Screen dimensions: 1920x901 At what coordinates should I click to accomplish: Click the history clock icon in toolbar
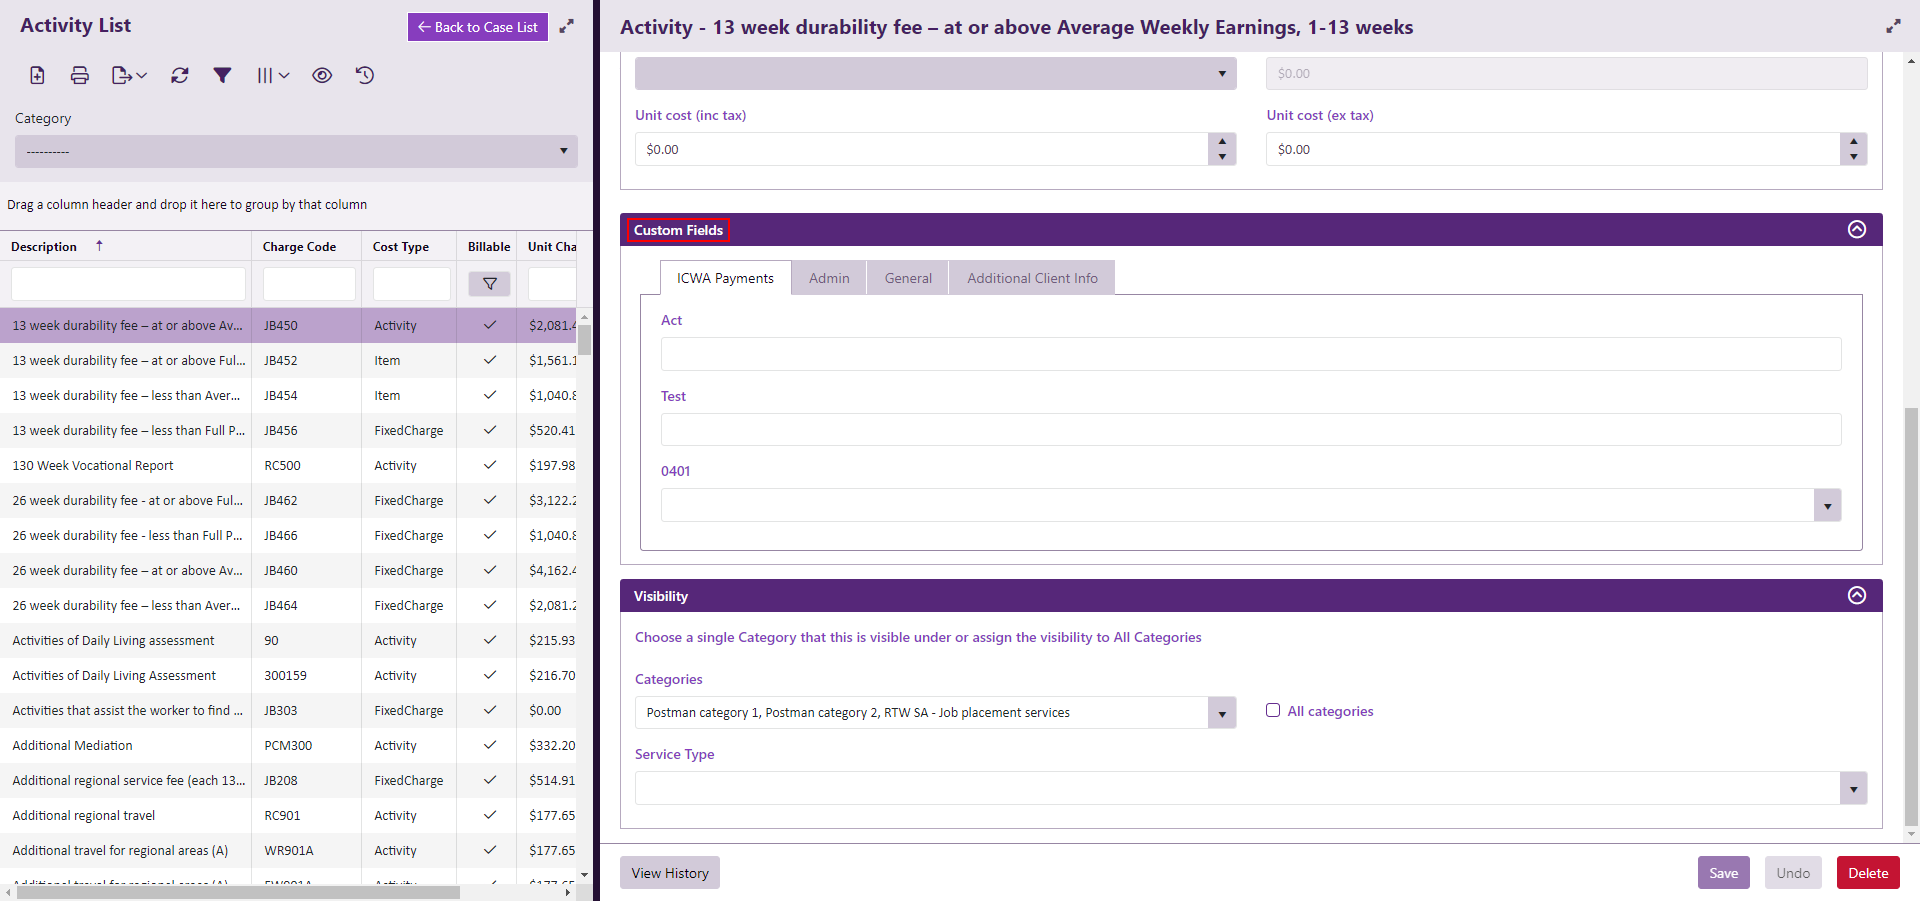(365, 75)
